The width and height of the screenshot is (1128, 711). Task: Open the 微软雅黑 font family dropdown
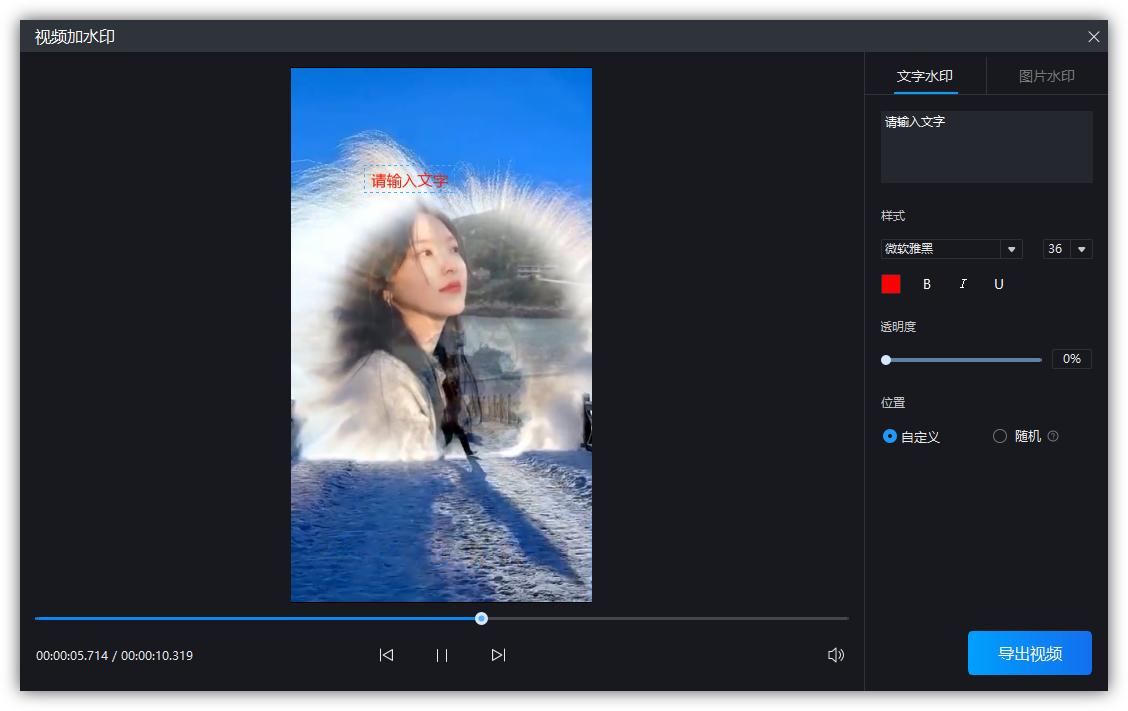point(1011,249)
